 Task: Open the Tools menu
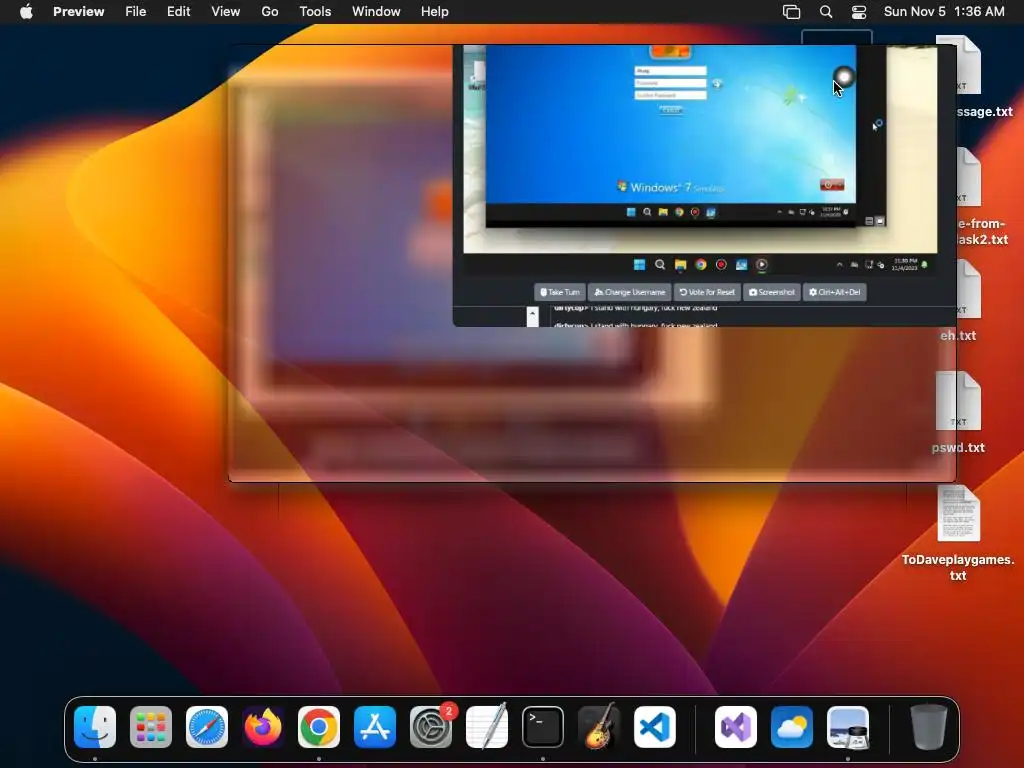click(315, 12)
